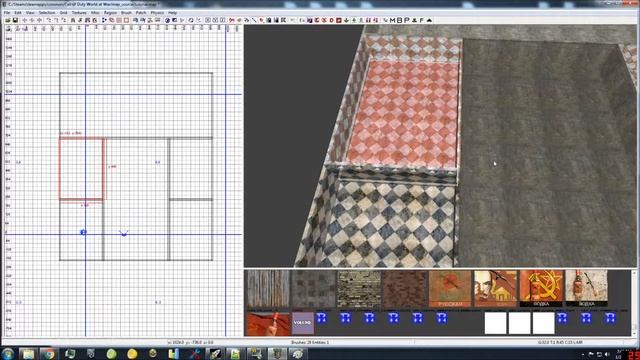Select the red flag with hand texture

coord(268,324)
